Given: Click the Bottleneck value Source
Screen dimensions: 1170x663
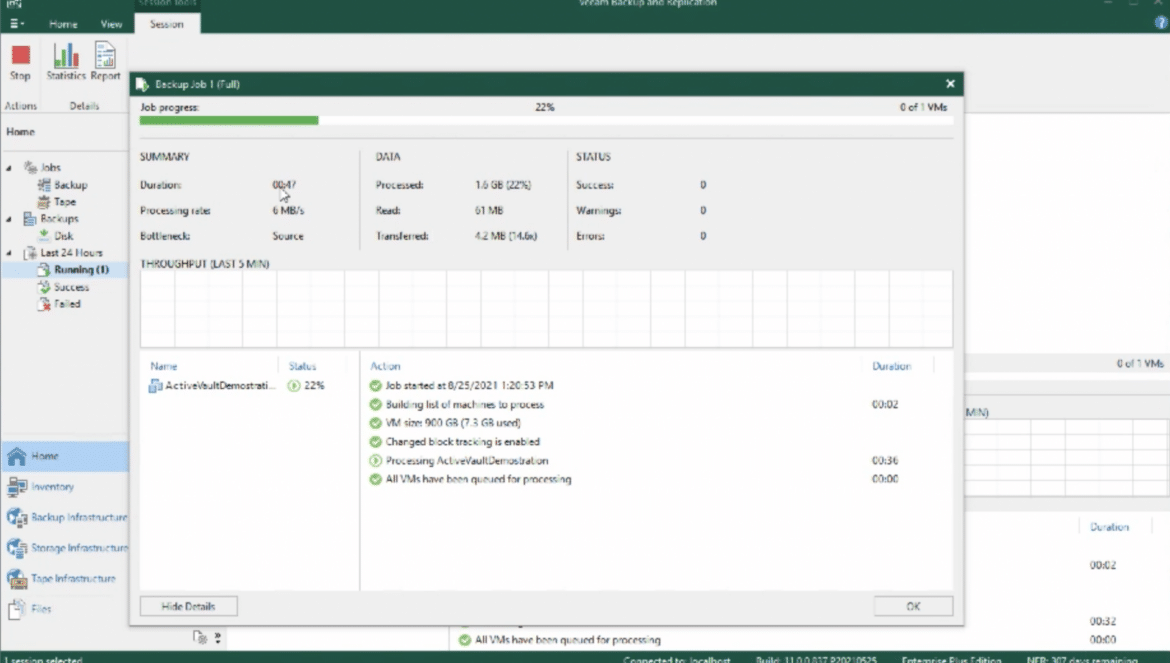Looking at the screenshot, I should tap(288, 236).
